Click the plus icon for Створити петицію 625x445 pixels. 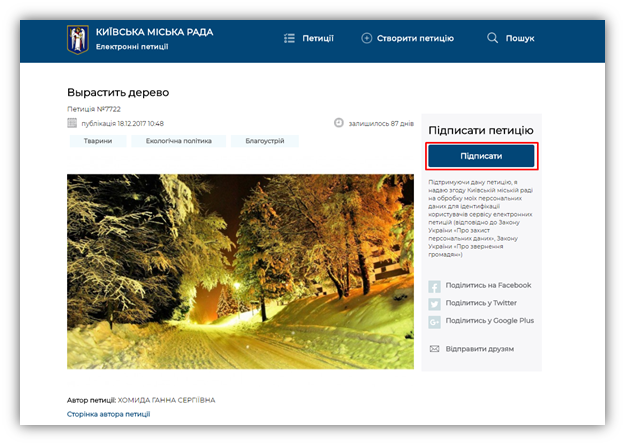coord(366,38)
